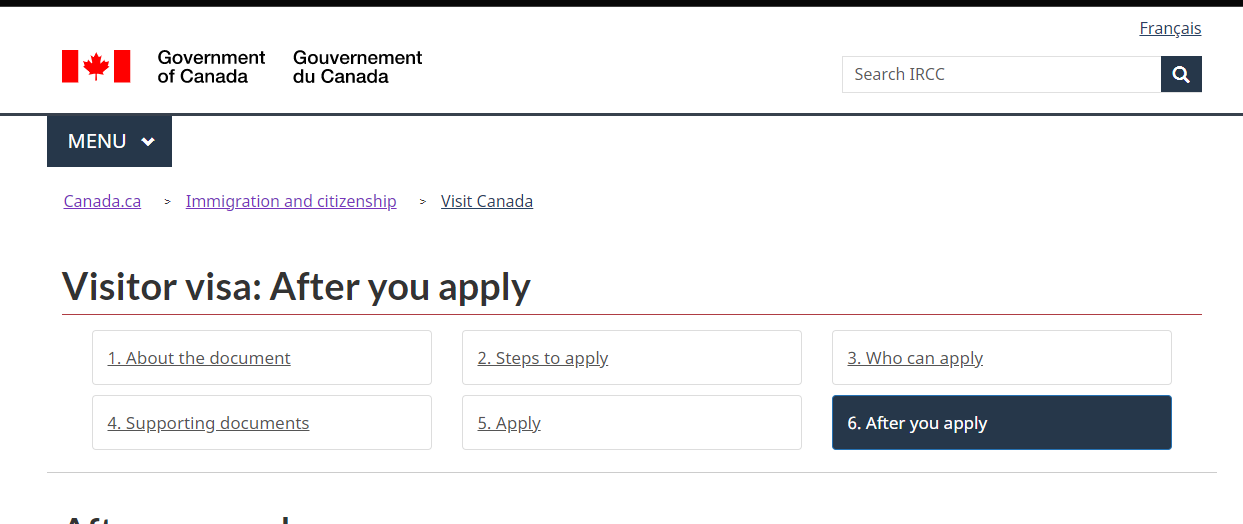Go to the Canada.ca breadcrumb link
1243x524 pixels.
102,201
